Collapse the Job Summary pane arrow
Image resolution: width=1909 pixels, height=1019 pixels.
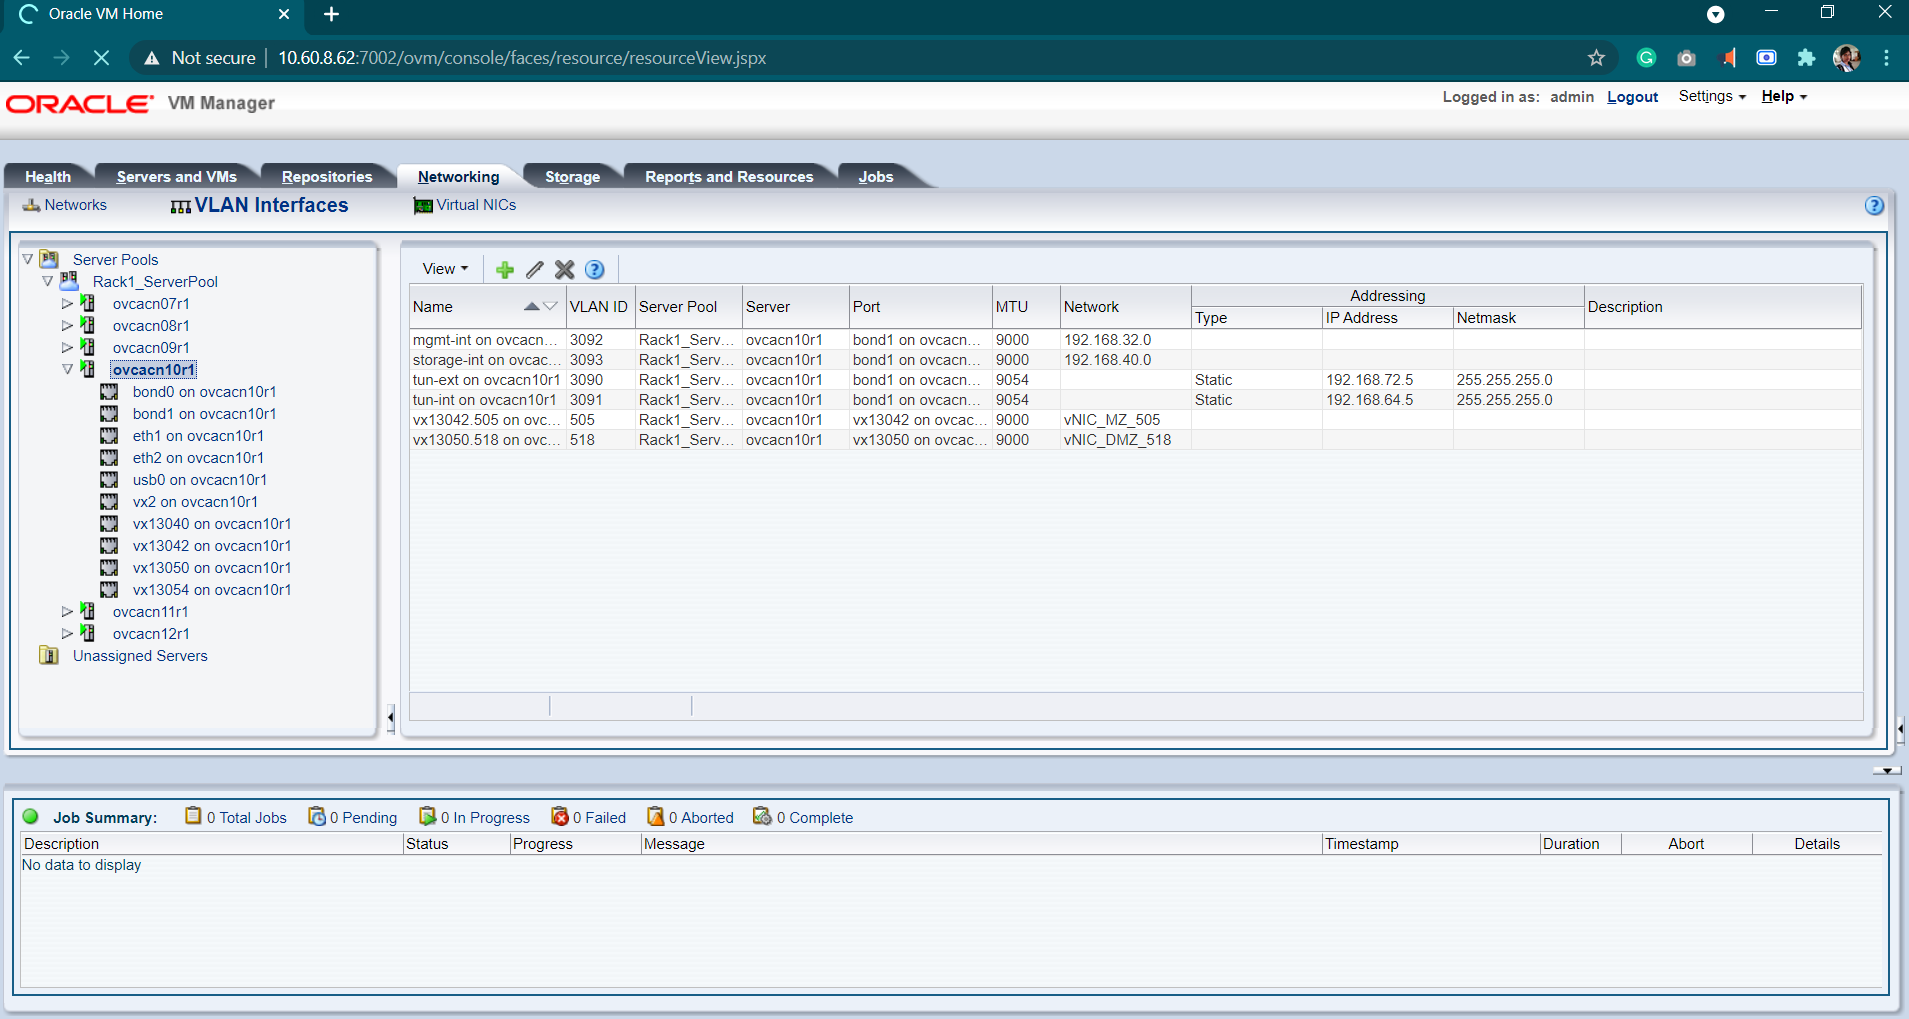[x=1887, y=771]
